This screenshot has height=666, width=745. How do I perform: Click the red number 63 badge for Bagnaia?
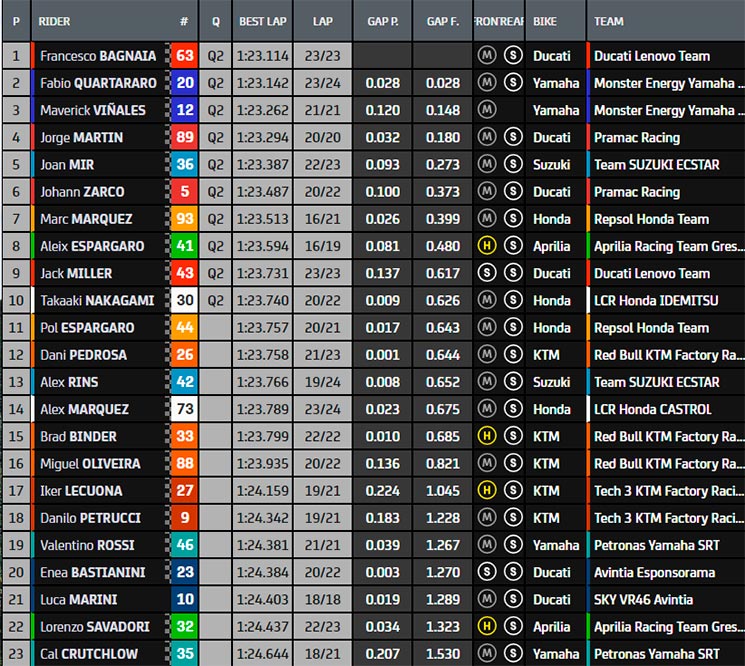(184, 56)
